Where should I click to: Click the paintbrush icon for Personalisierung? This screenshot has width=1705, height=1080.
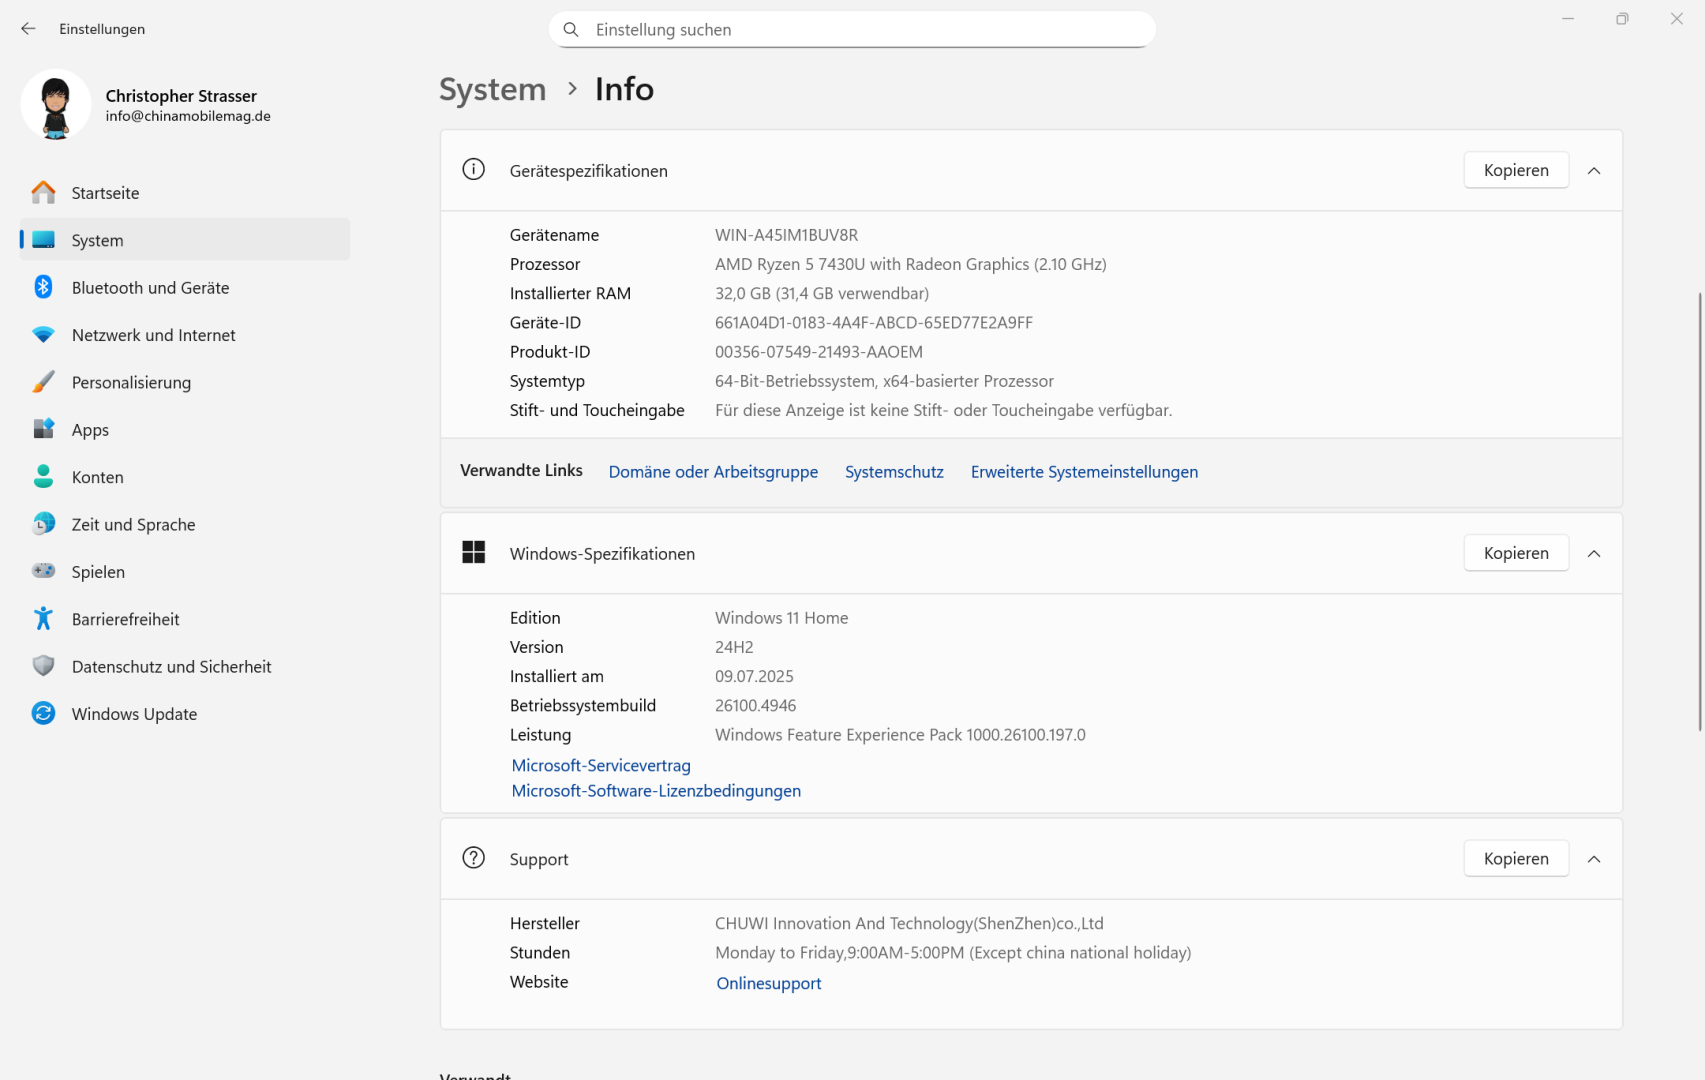point(43,382)
